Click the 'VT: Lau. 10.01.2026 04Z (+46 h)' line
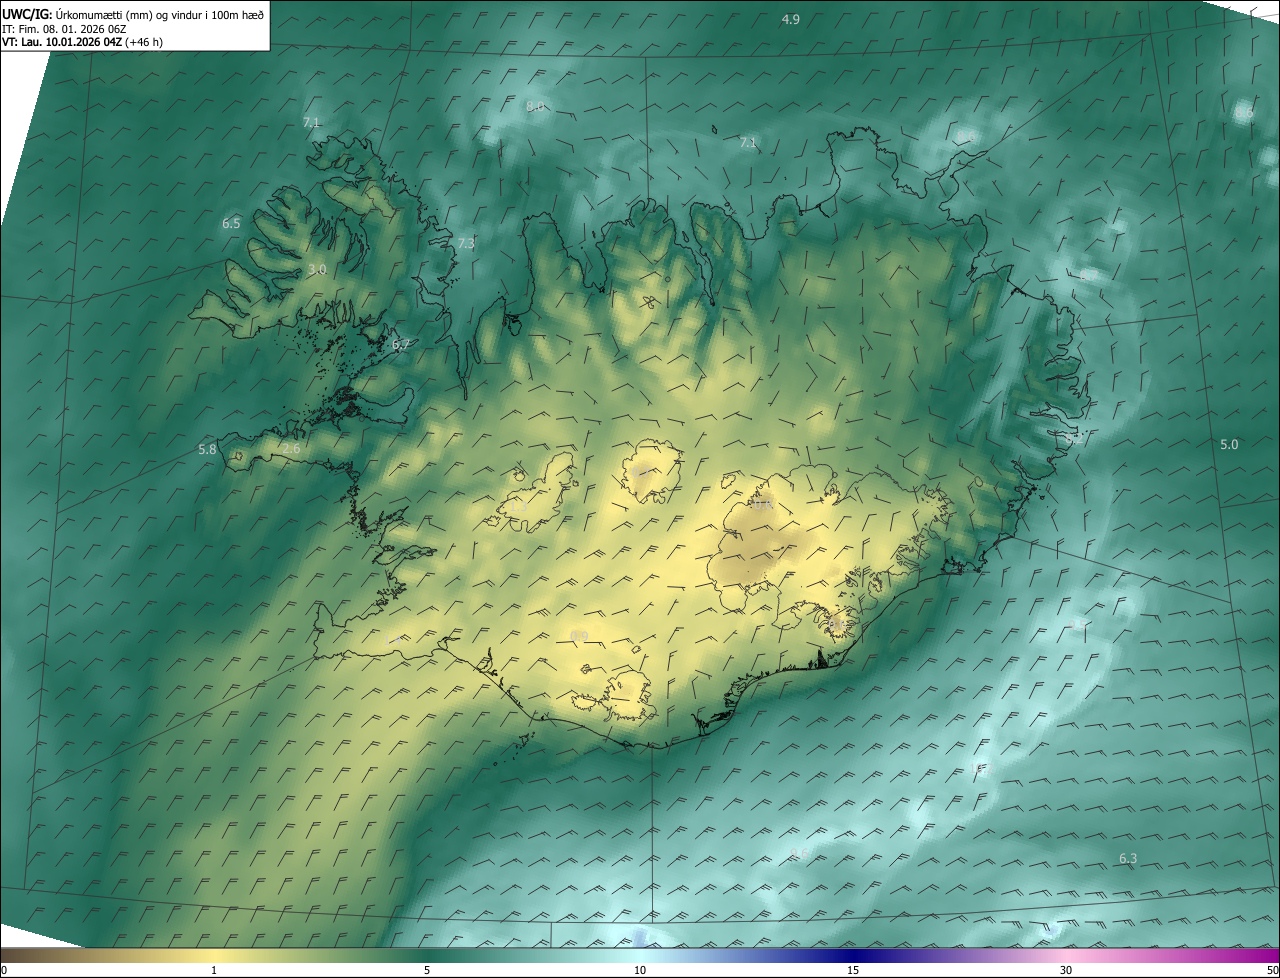Viewport: 1280px width, 978px height. pyautogui.click(x=83, y=42)
